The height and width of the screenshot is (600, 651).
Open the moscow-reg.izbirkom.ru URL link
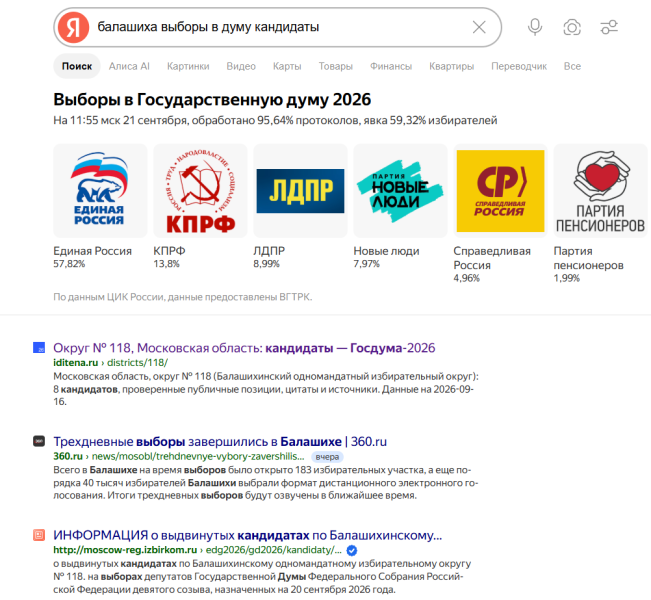tap(197, 550)
